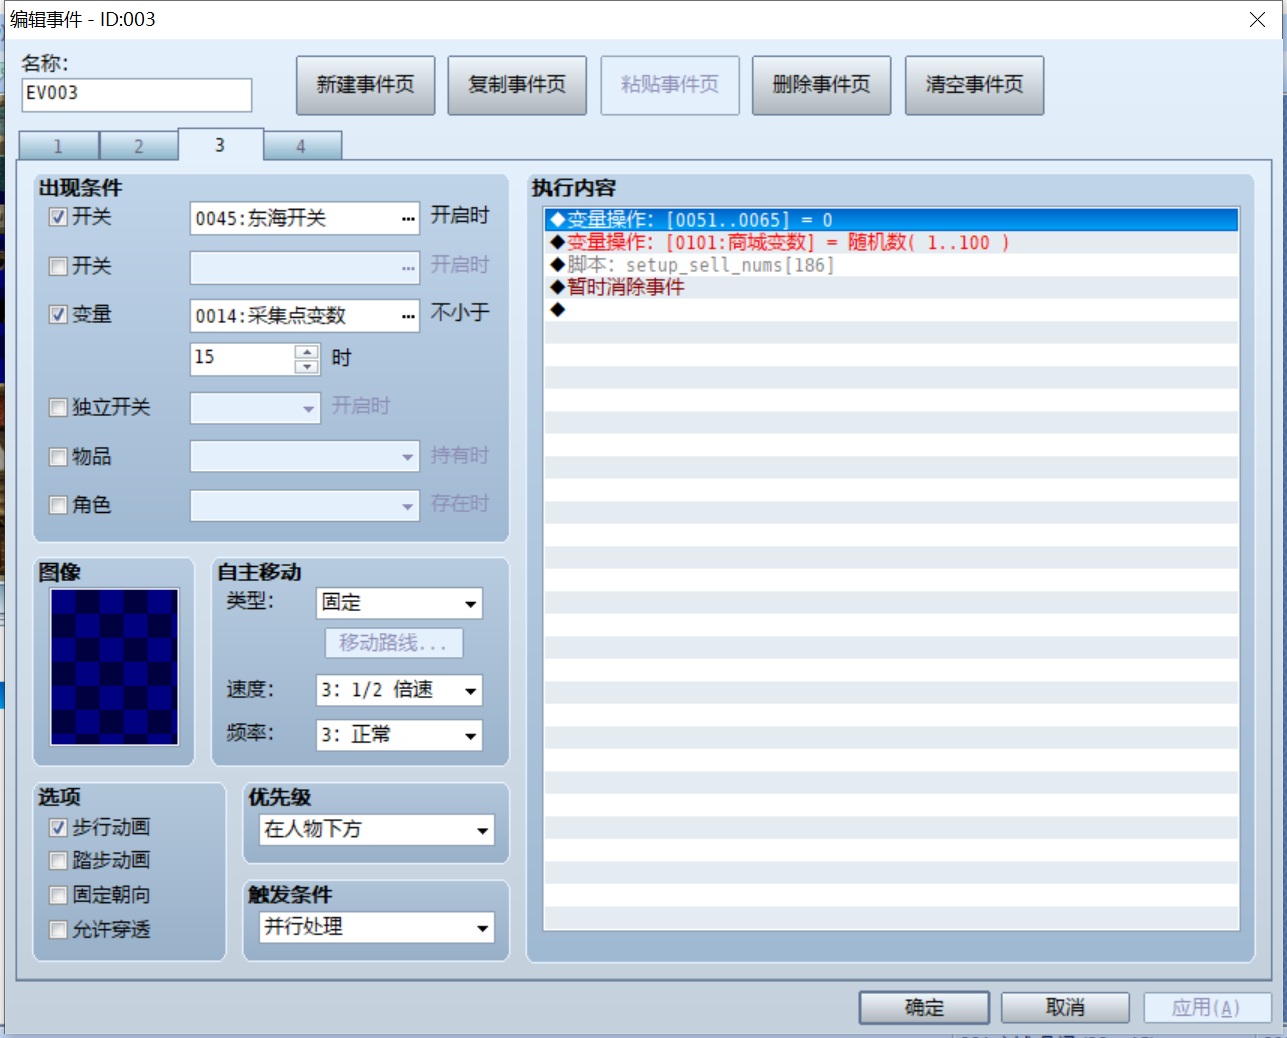
Task: Toggle the 变量 condition checkbox
Action: [x=58, y=314]
